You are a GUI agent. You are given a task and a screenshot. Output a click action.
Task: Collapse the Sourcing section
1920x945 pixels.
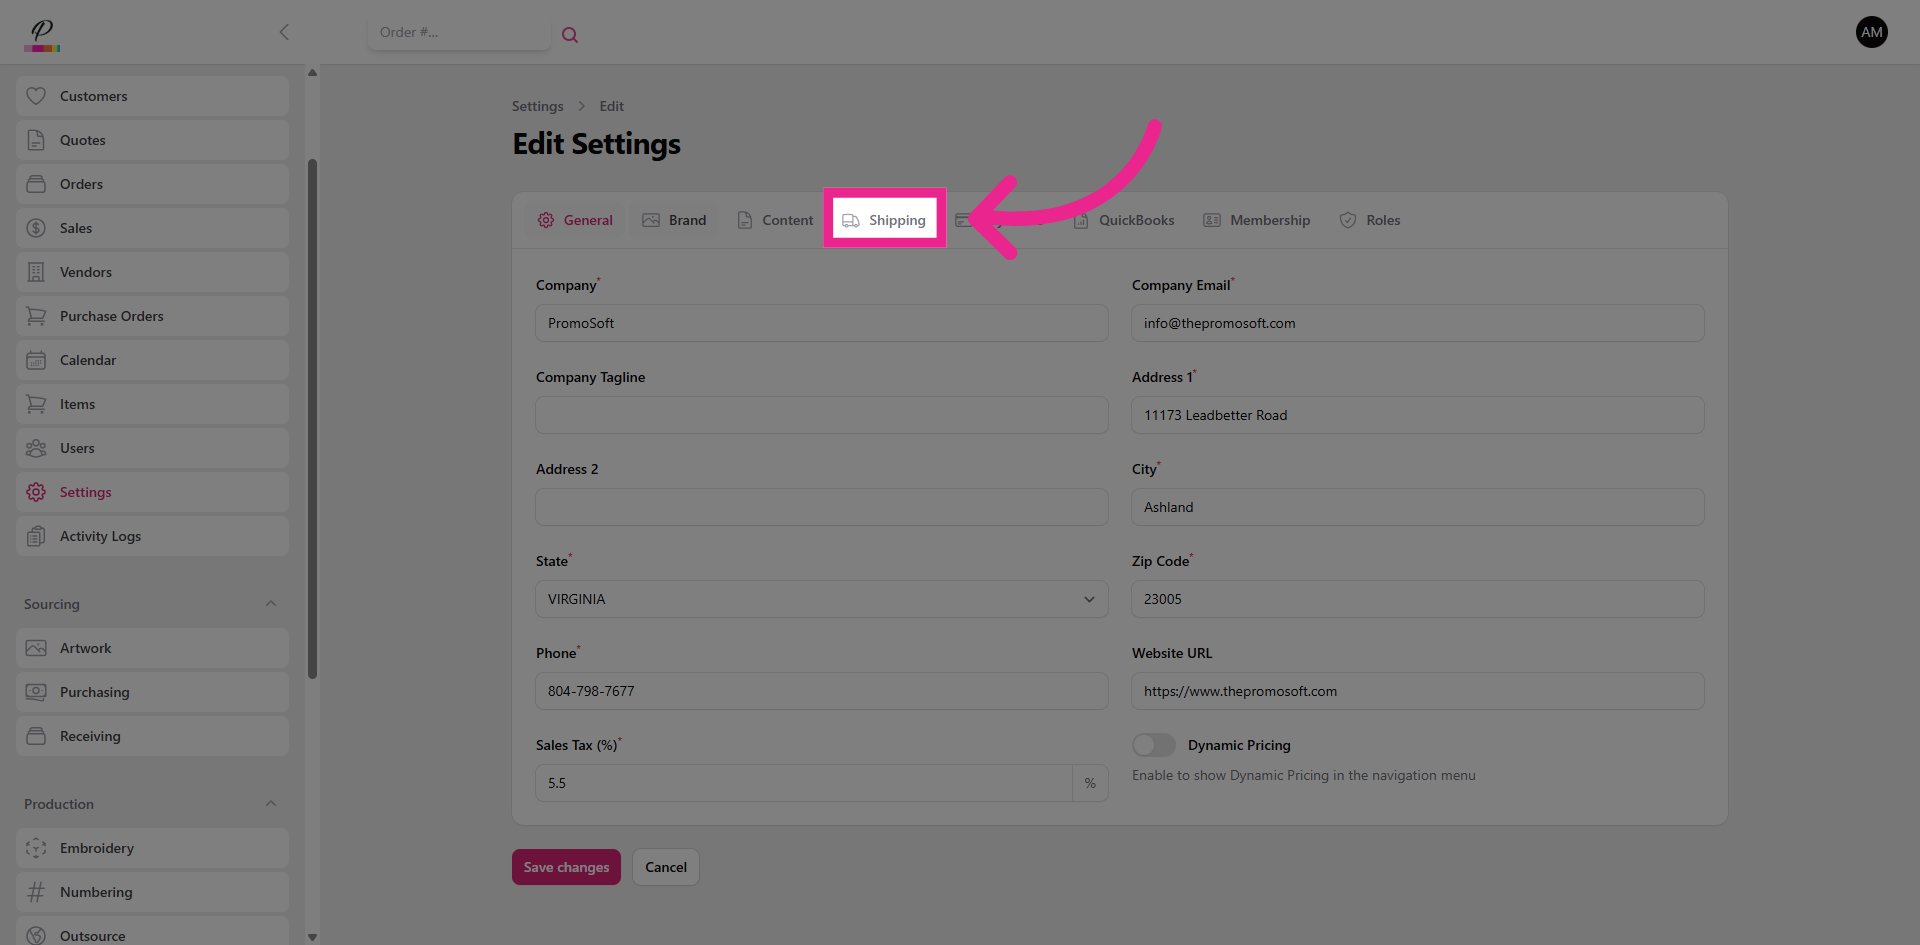coord(271,604)
